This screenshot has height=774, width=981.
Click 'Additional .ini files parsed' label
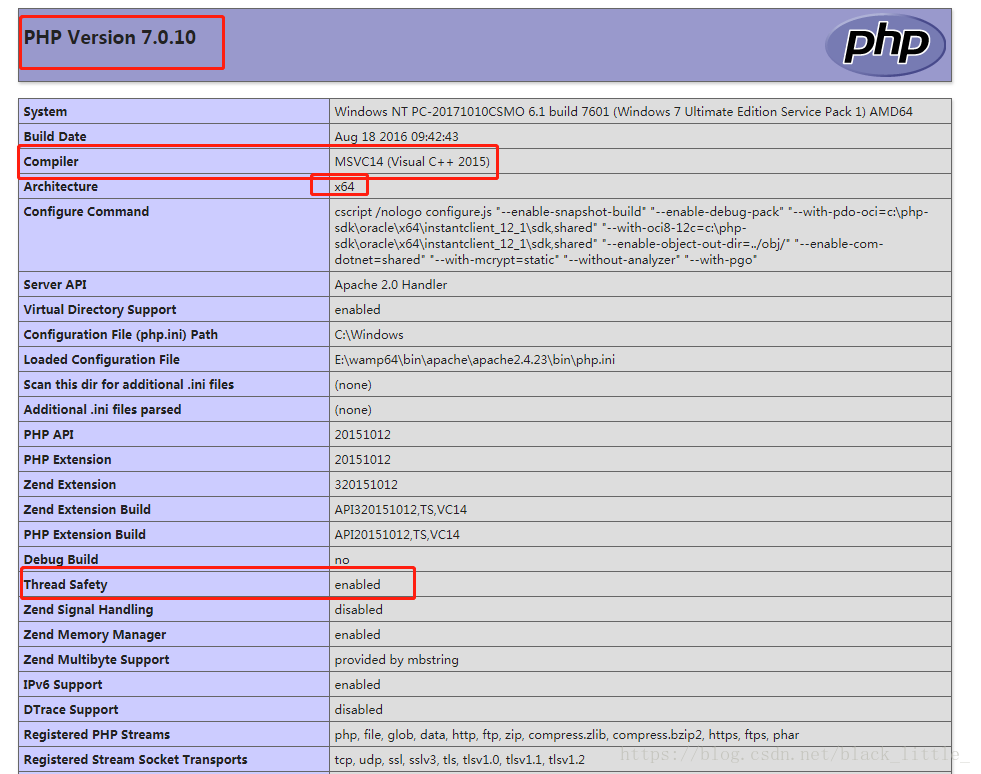point(102,410)
